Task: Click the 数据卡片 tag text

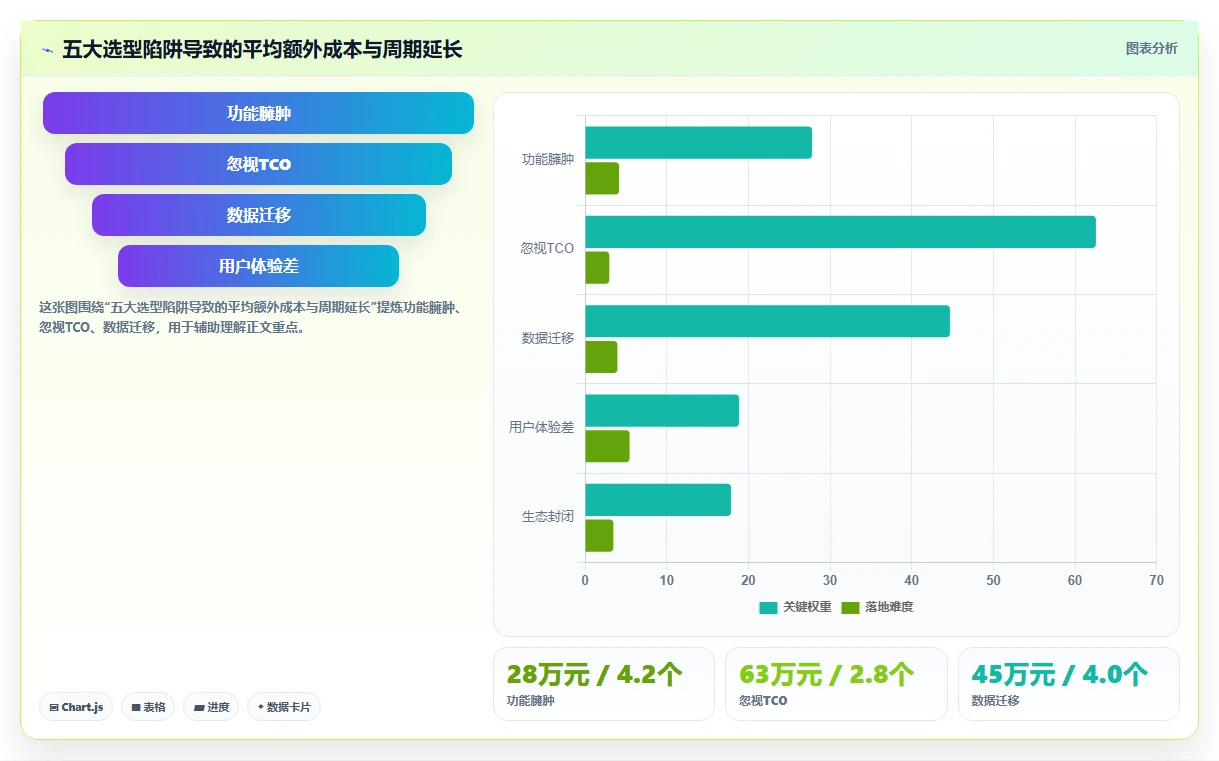Action: [x=289, y=707]
